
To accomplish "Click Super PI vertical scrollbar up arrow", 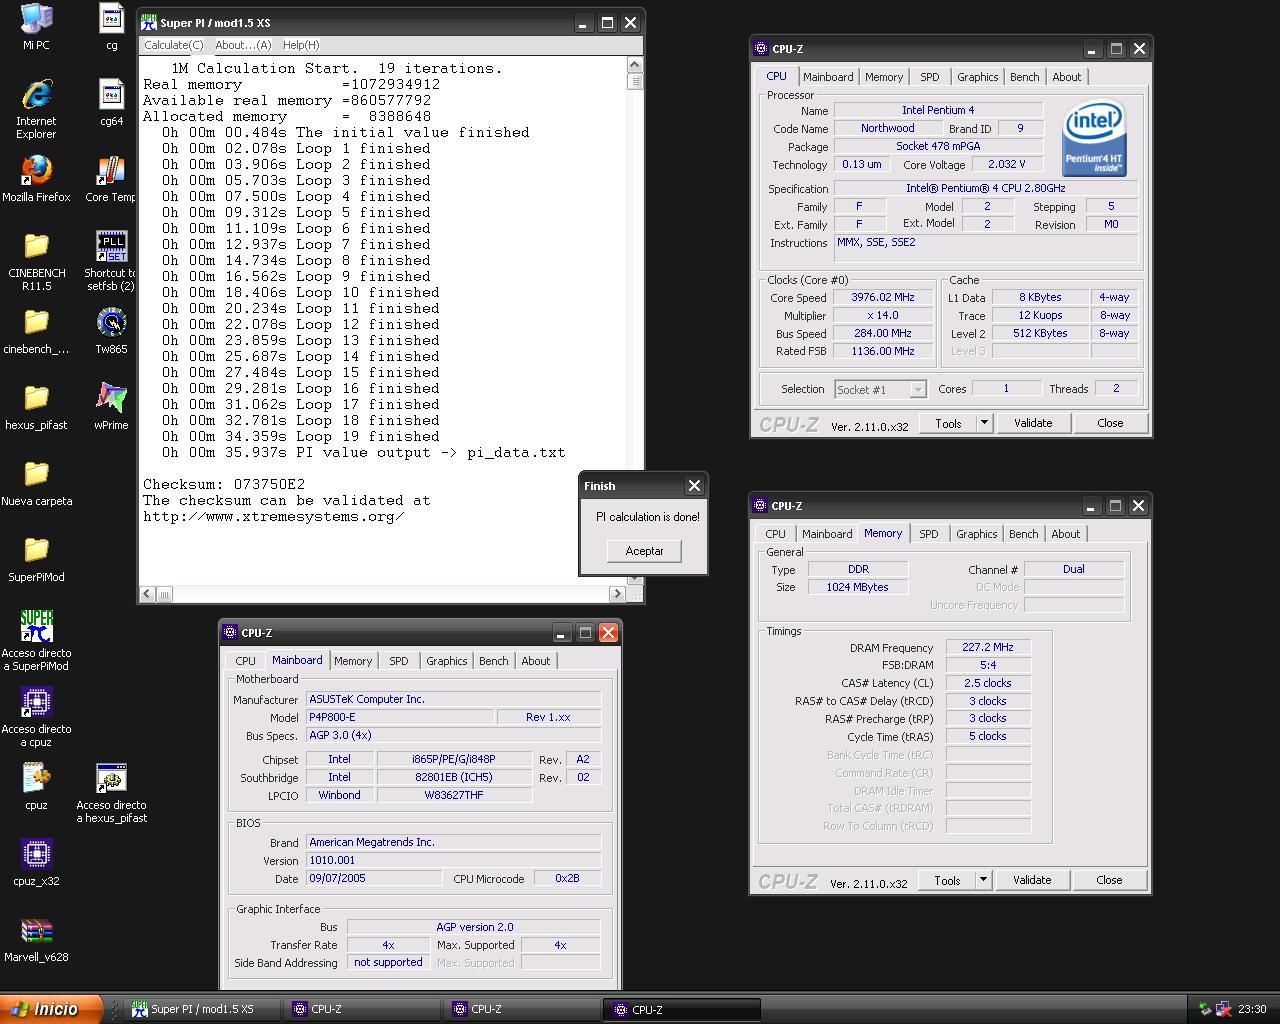I will pos(635,65).
